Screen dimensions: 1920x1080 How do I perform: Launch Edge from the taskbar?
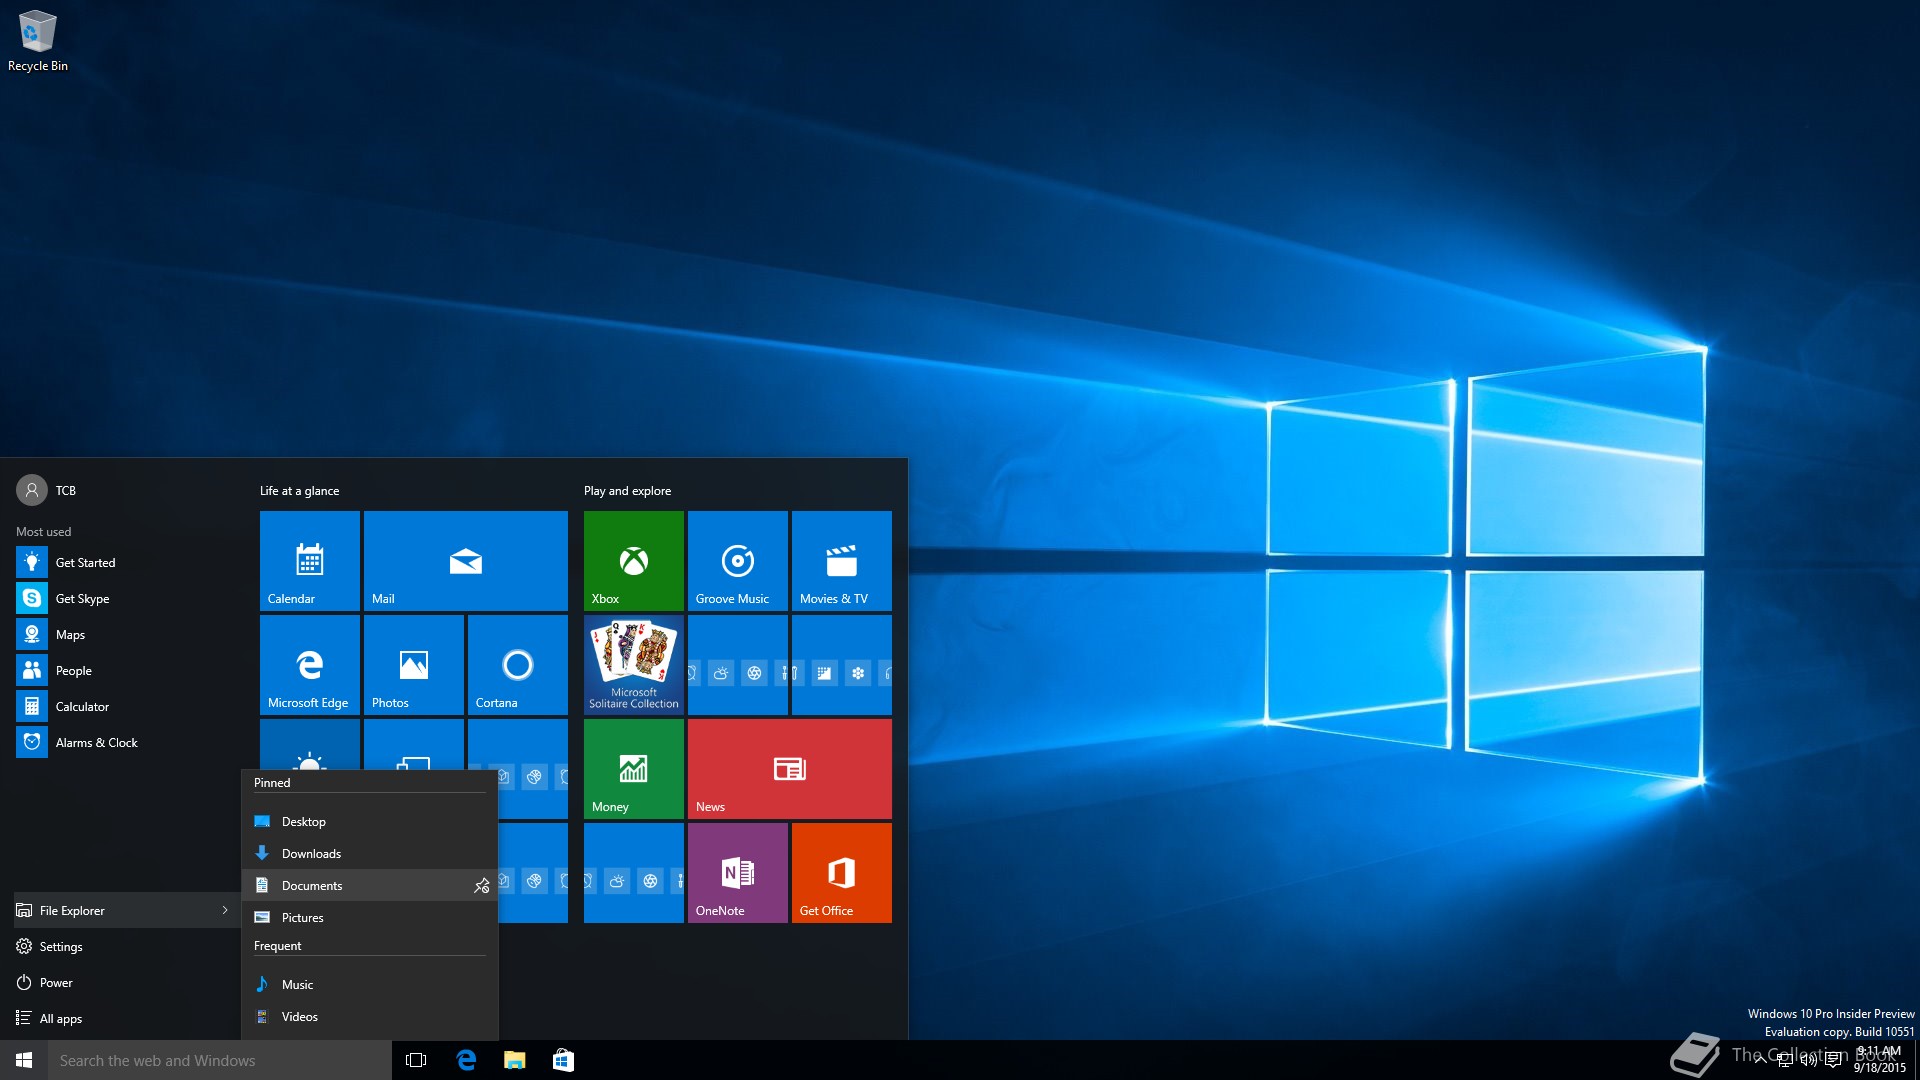(466, 1060)
